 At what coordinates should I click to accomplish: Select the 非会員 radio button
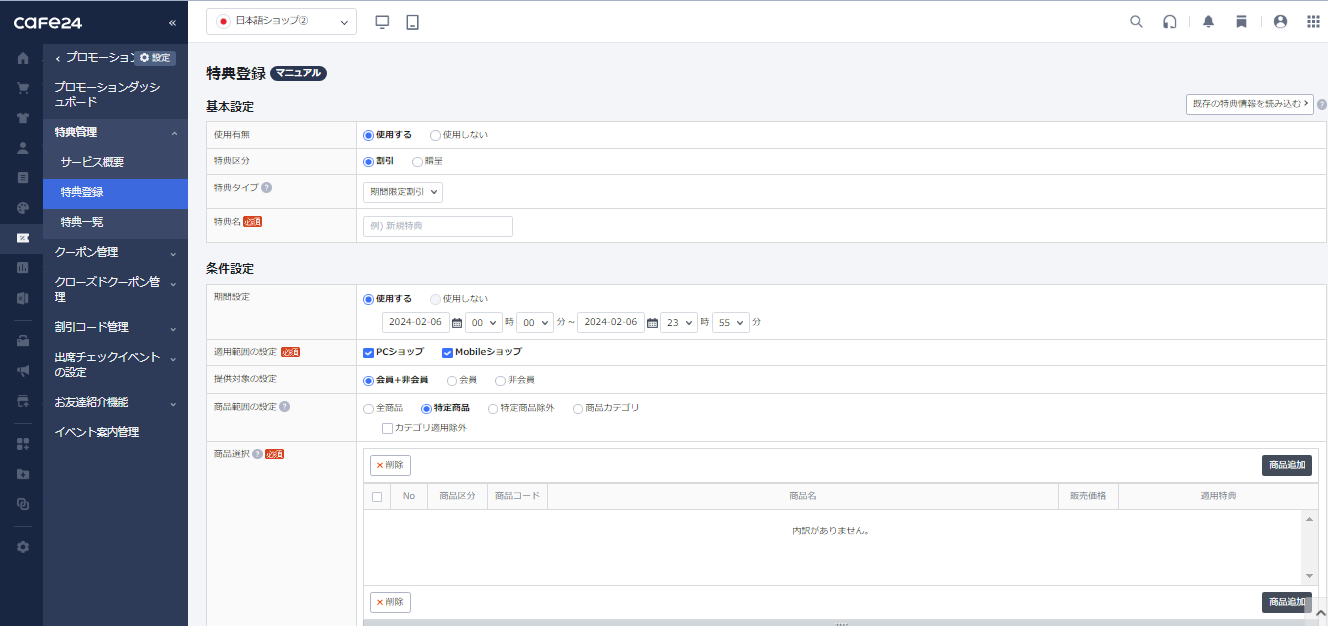coord(500,380)
